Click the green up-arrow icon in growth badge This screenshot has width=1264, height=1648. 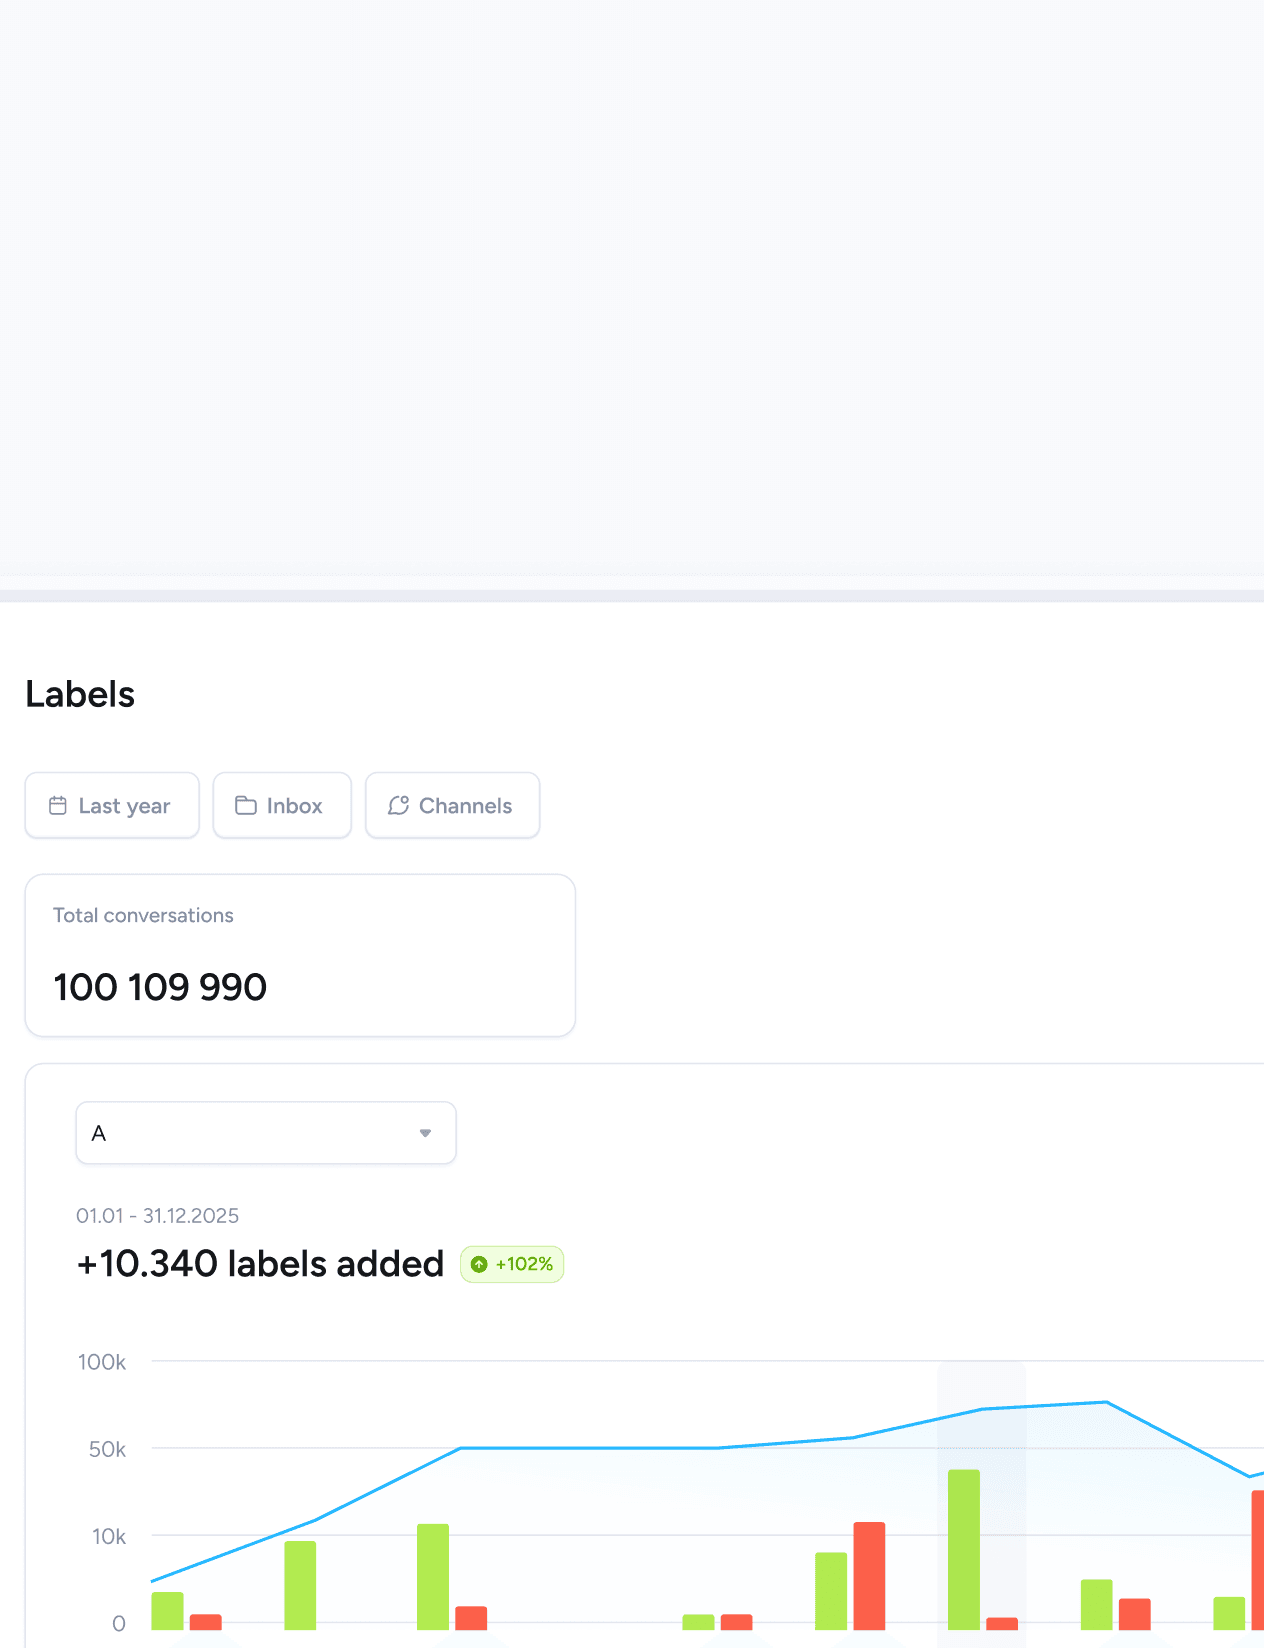coord(479,1264)
